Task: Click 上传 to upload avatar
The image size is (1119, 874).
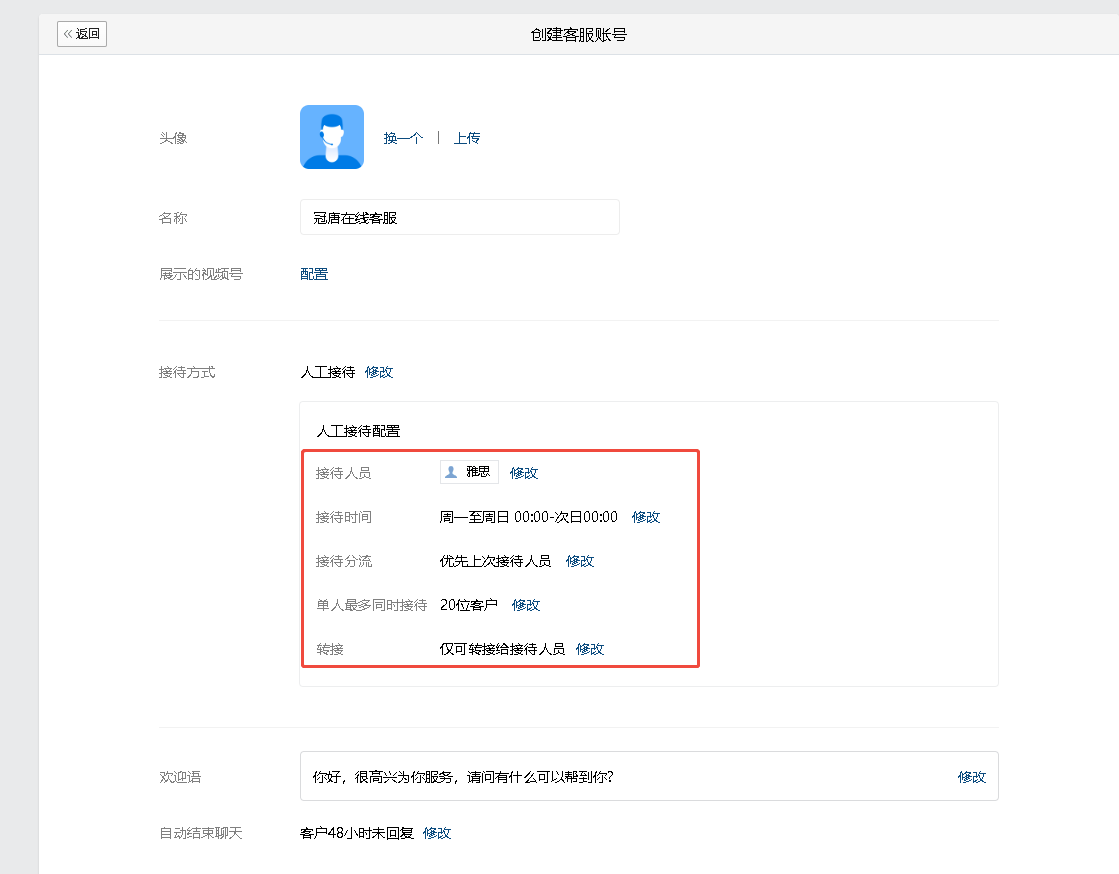Action: point(467,138)
